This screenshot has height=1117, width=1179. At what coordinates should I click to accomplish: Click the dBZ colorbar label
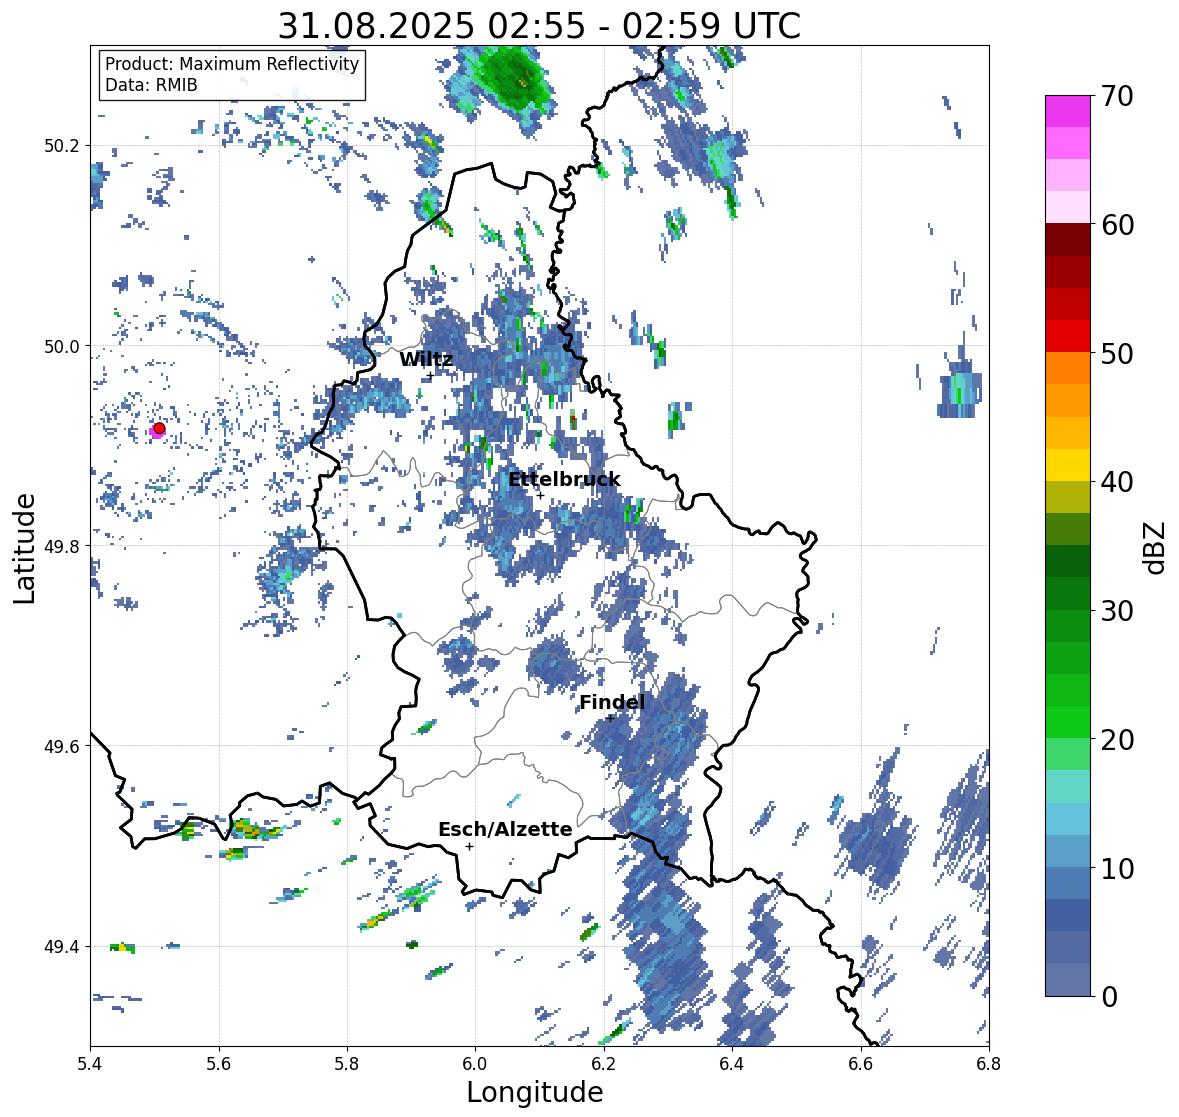point(1156,547)
